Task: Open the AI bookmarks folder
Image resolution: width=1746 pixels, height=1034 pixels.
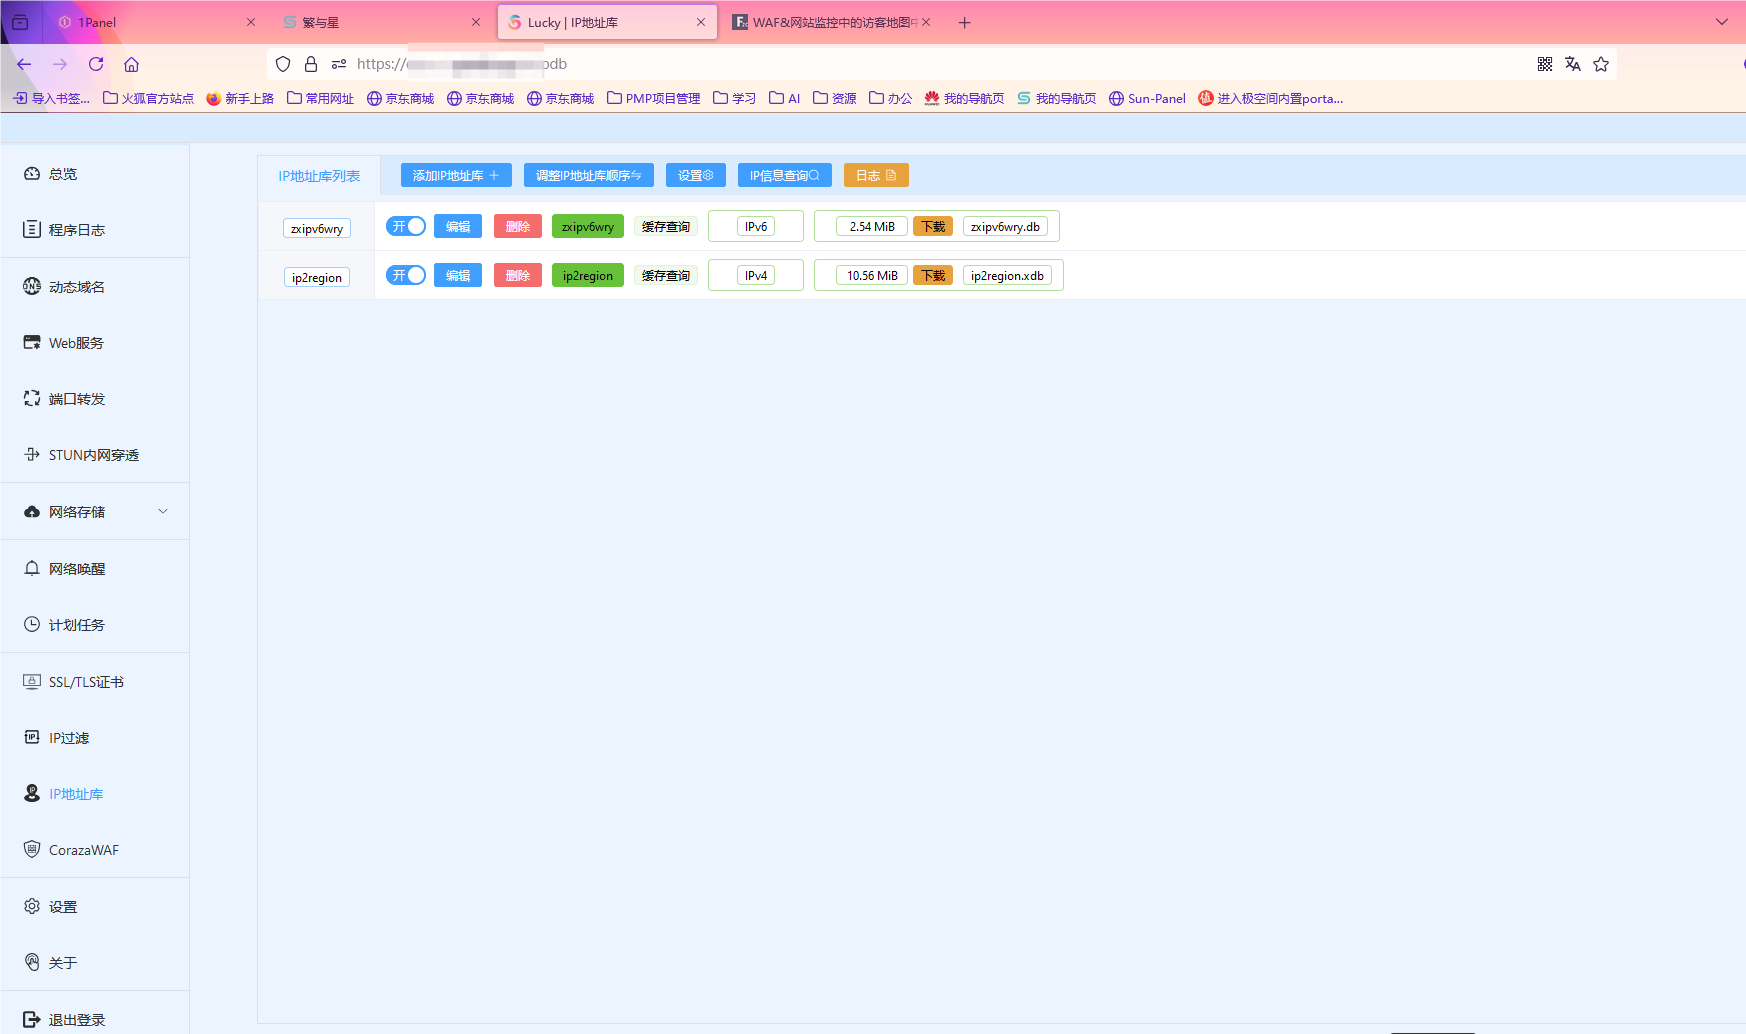Action: 785,98
